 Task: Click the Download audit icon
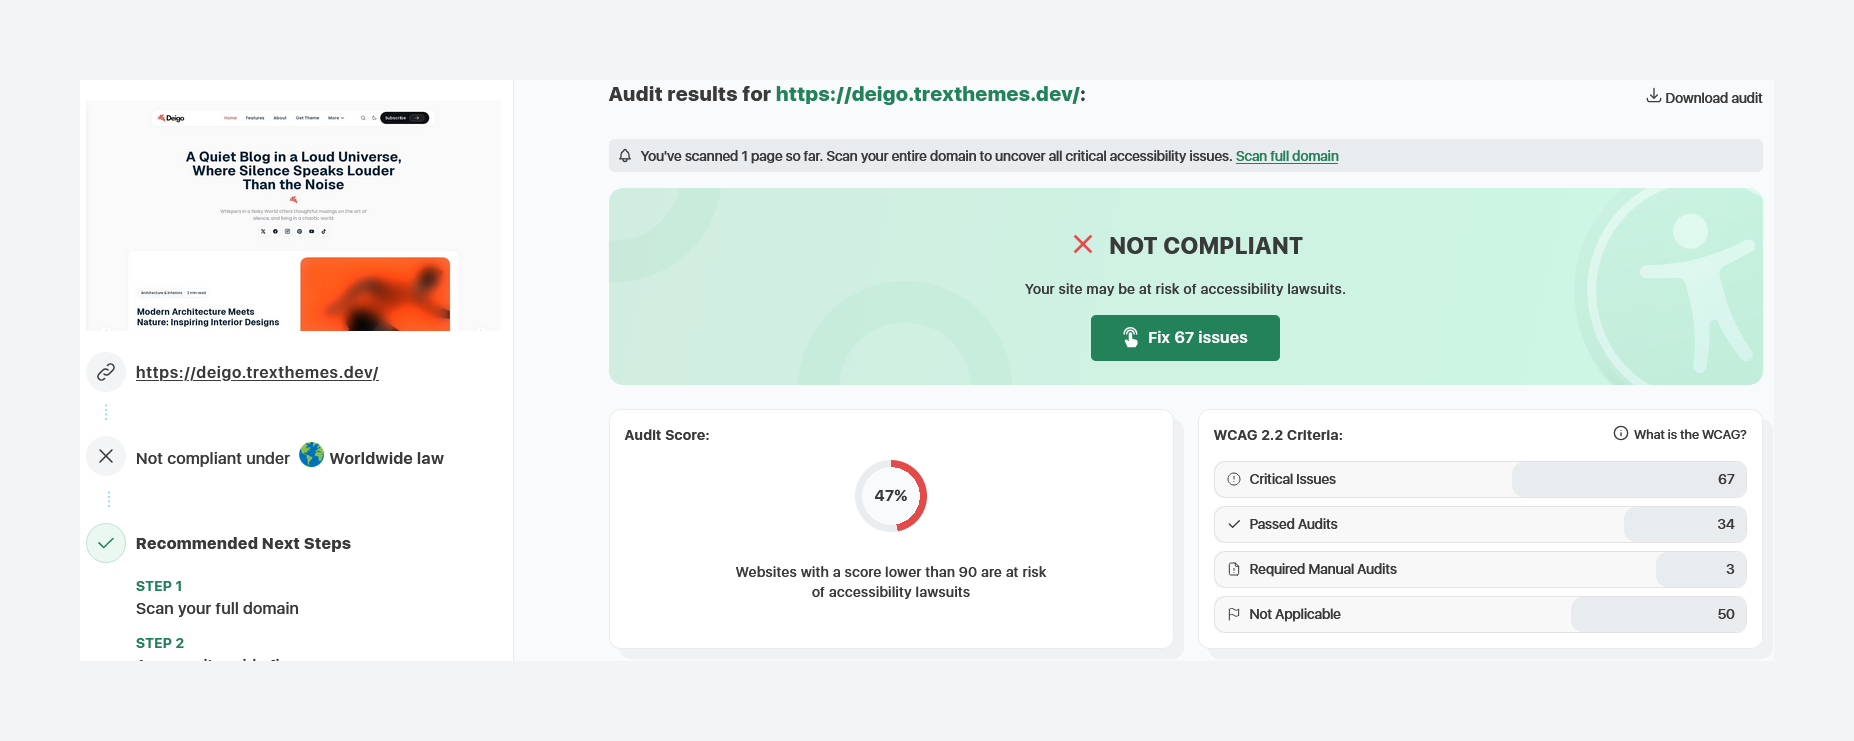coord(1653,96)
